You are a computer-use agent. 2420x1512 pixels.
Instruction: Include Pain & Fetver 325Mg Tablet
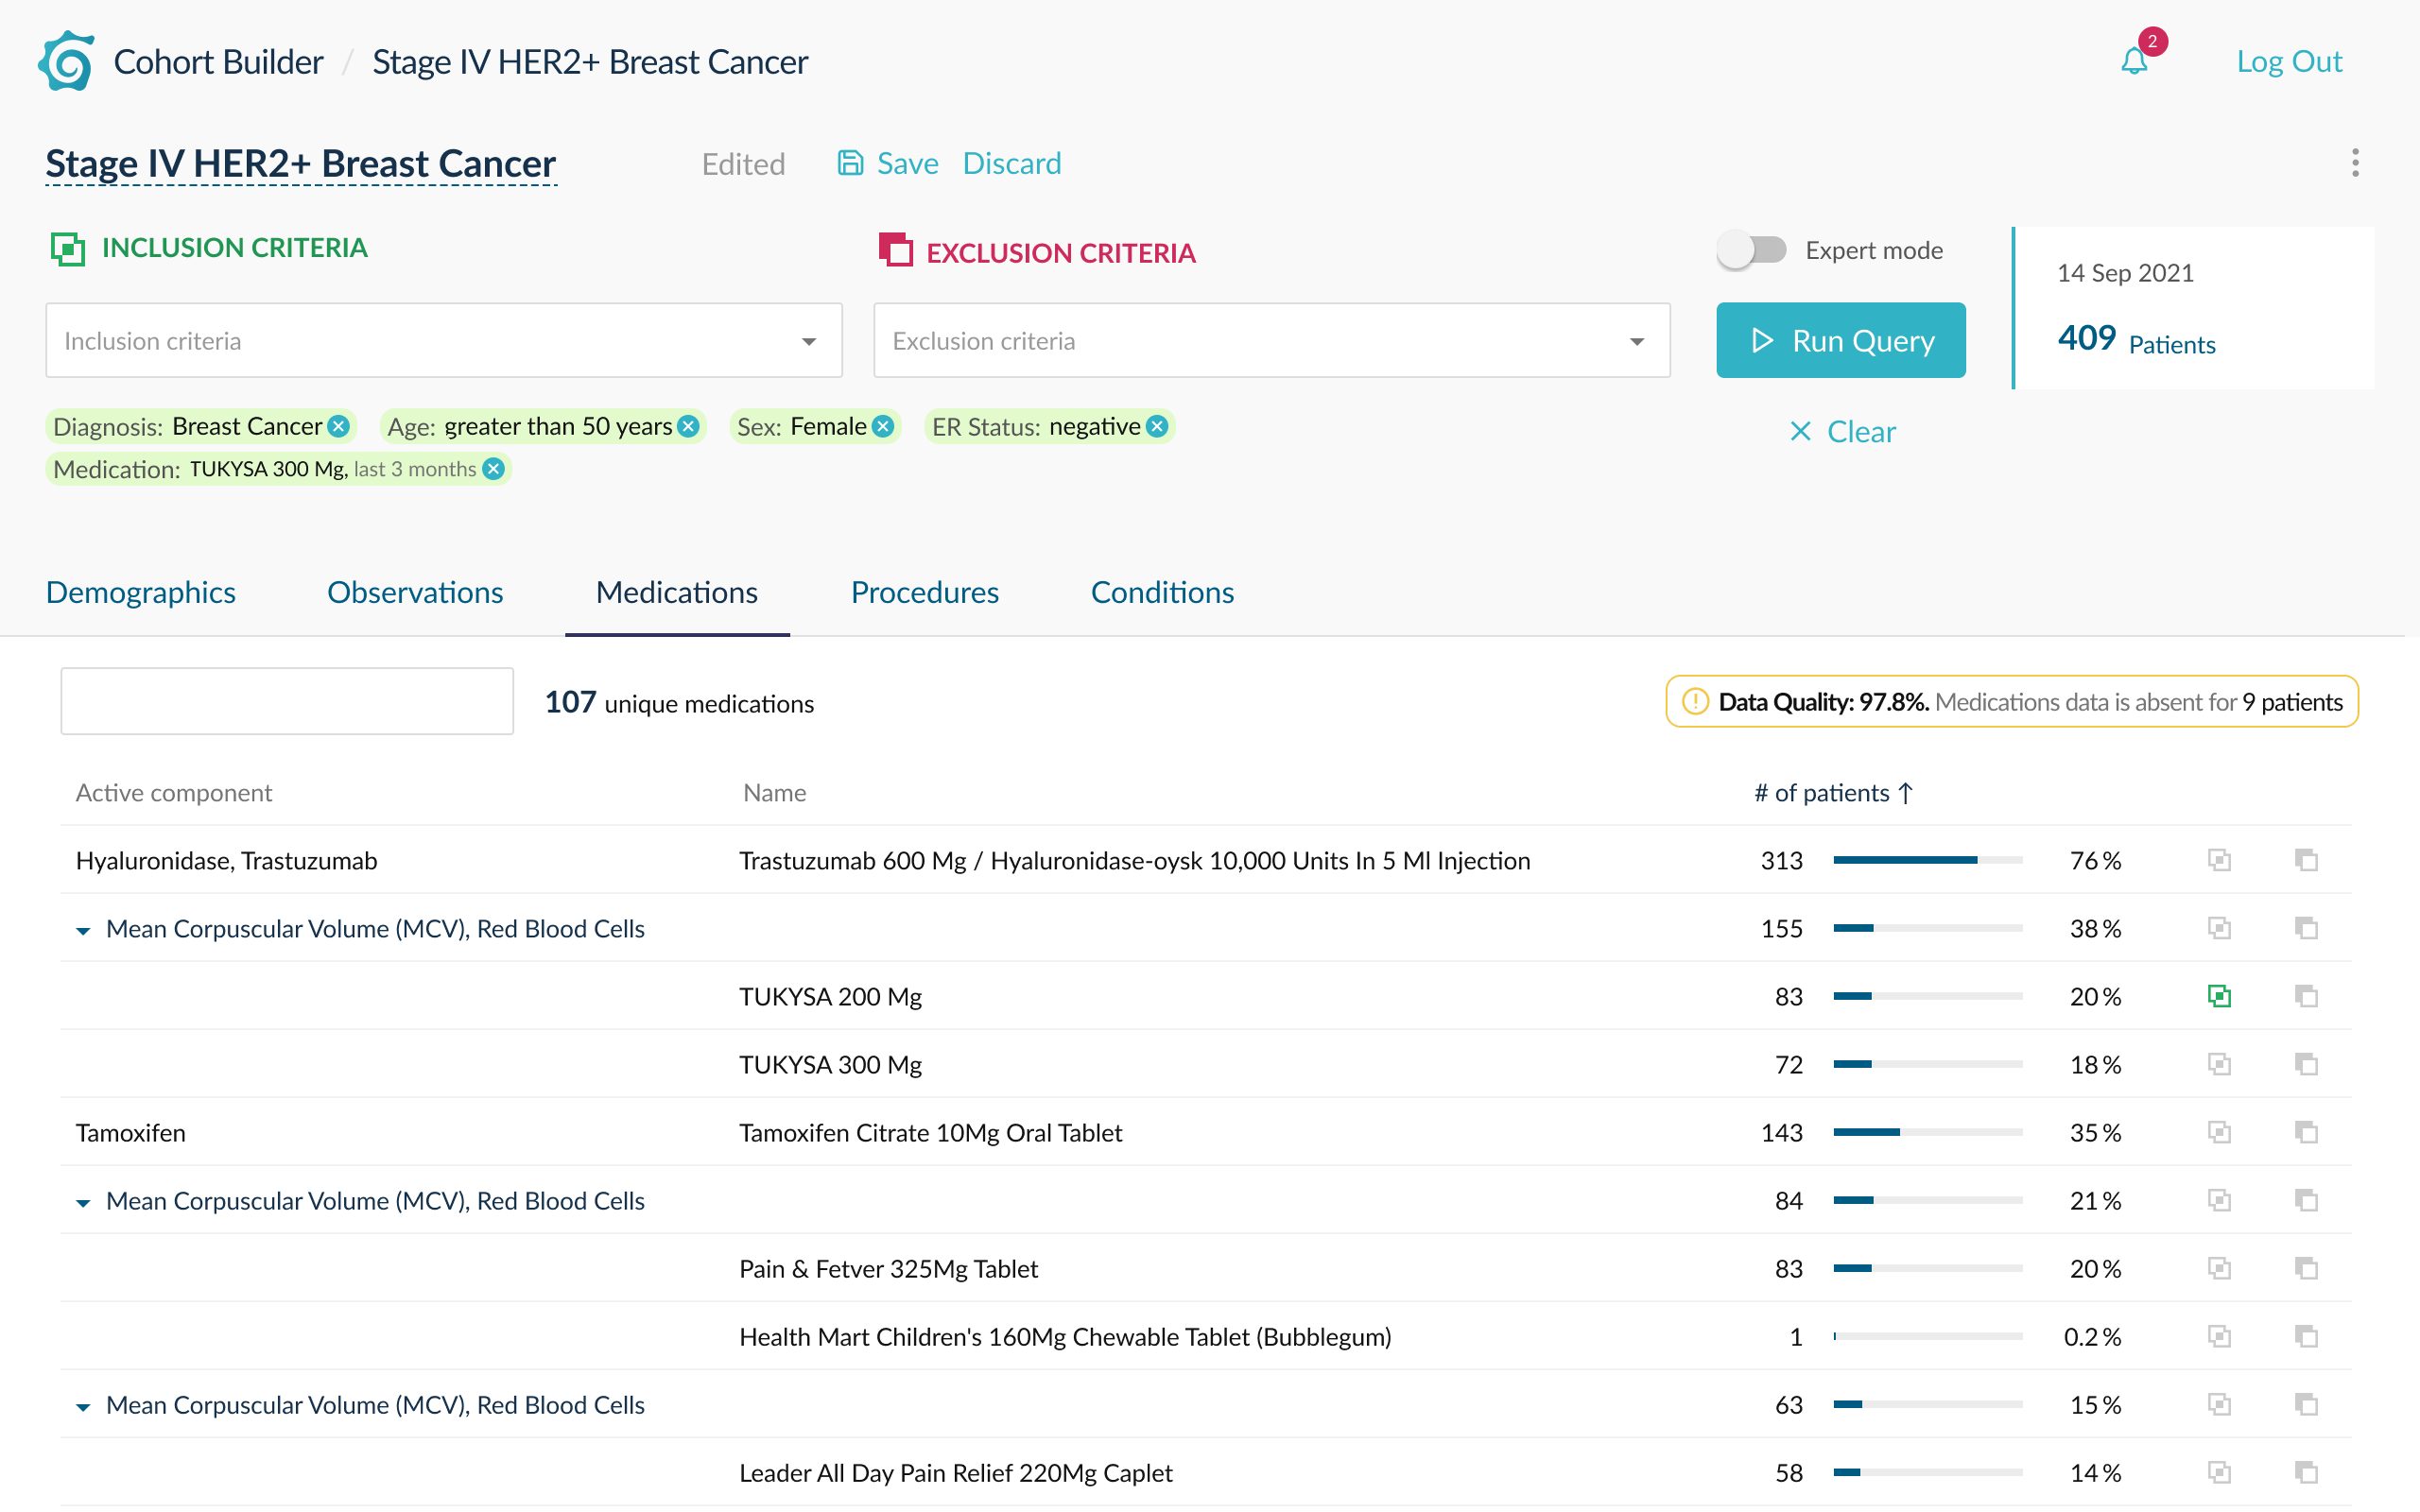click(2219, 1268)
